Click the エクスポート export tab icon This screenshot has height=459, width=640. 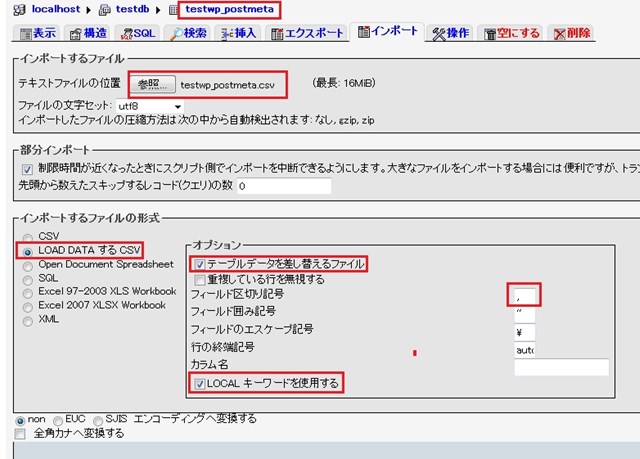pos(279,33)
